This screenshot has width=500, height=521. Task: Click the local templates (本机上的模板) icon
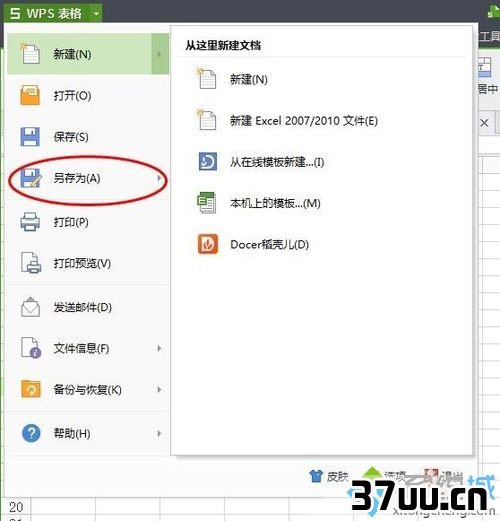point(207,203)
